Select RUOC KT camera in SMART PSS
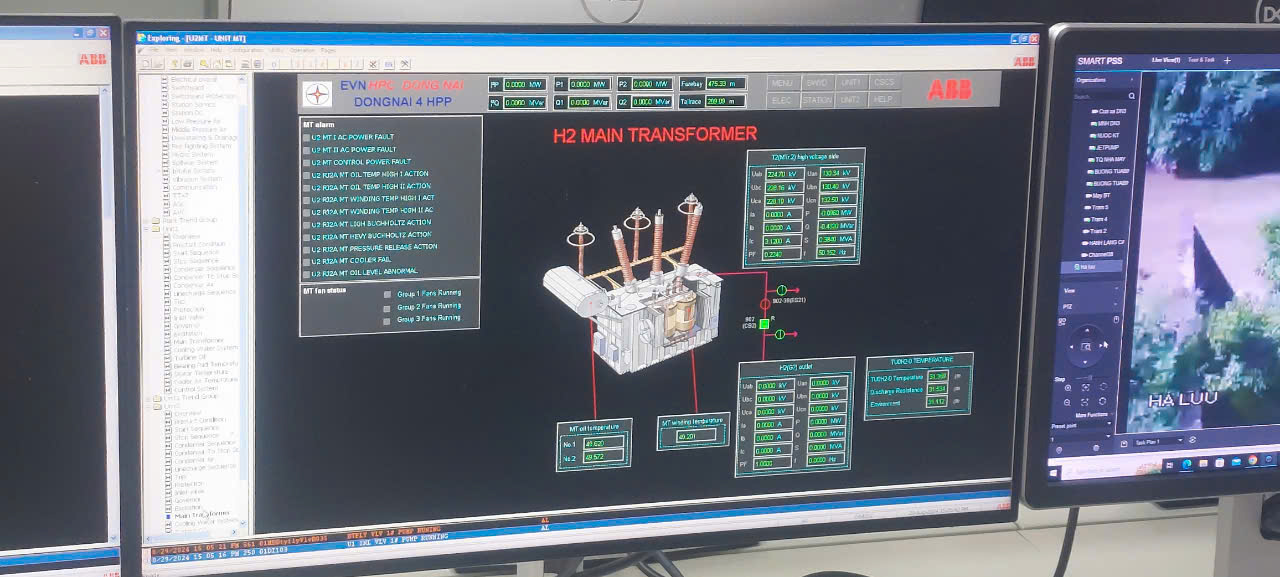The image size is (1280, 577). (x=1108, y=134)
